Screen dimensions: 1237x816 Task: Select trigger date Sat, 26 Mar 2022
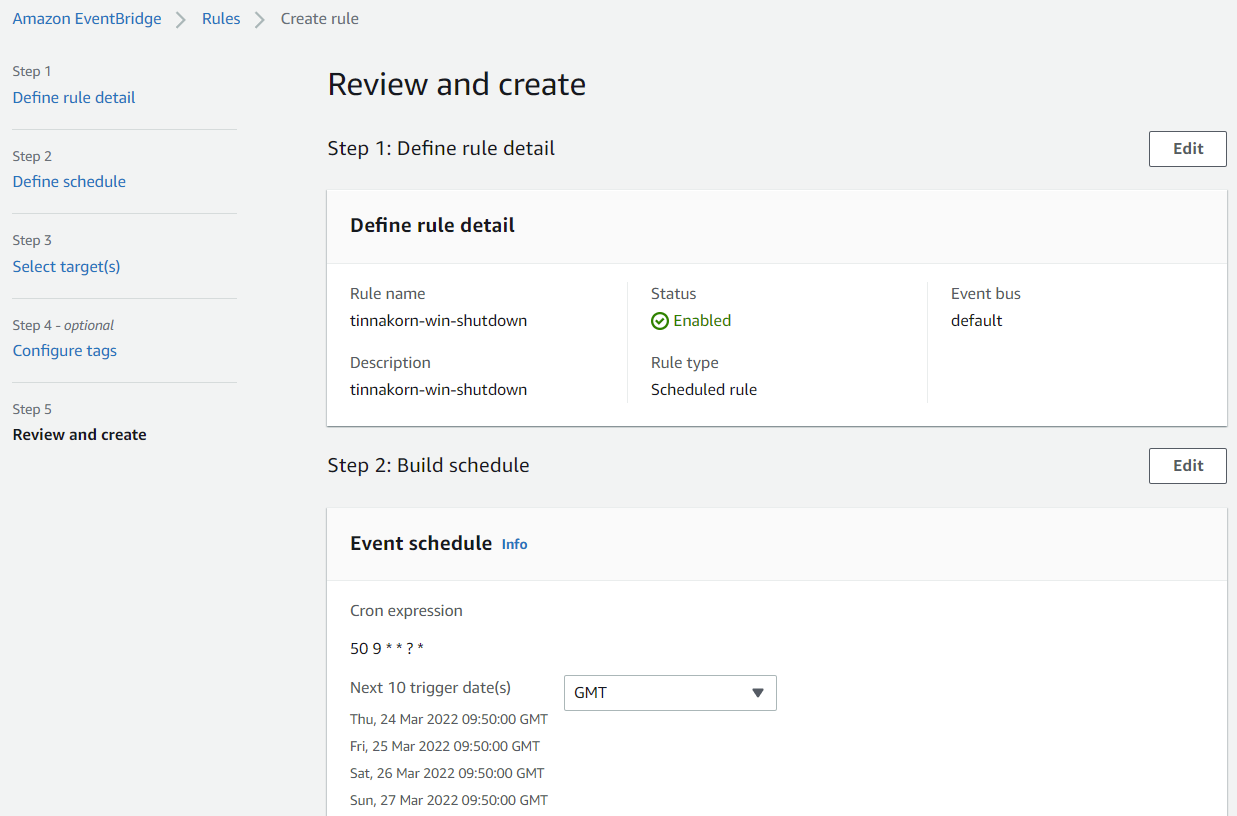point(447,773)
